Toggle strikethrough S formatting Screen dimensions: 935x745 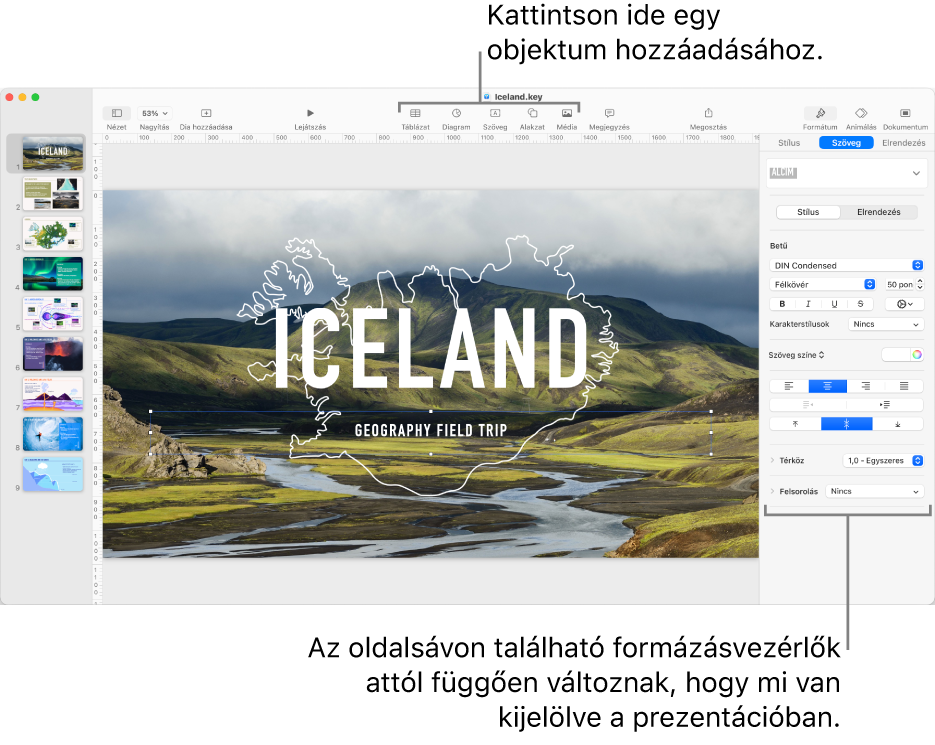[860, 304]
